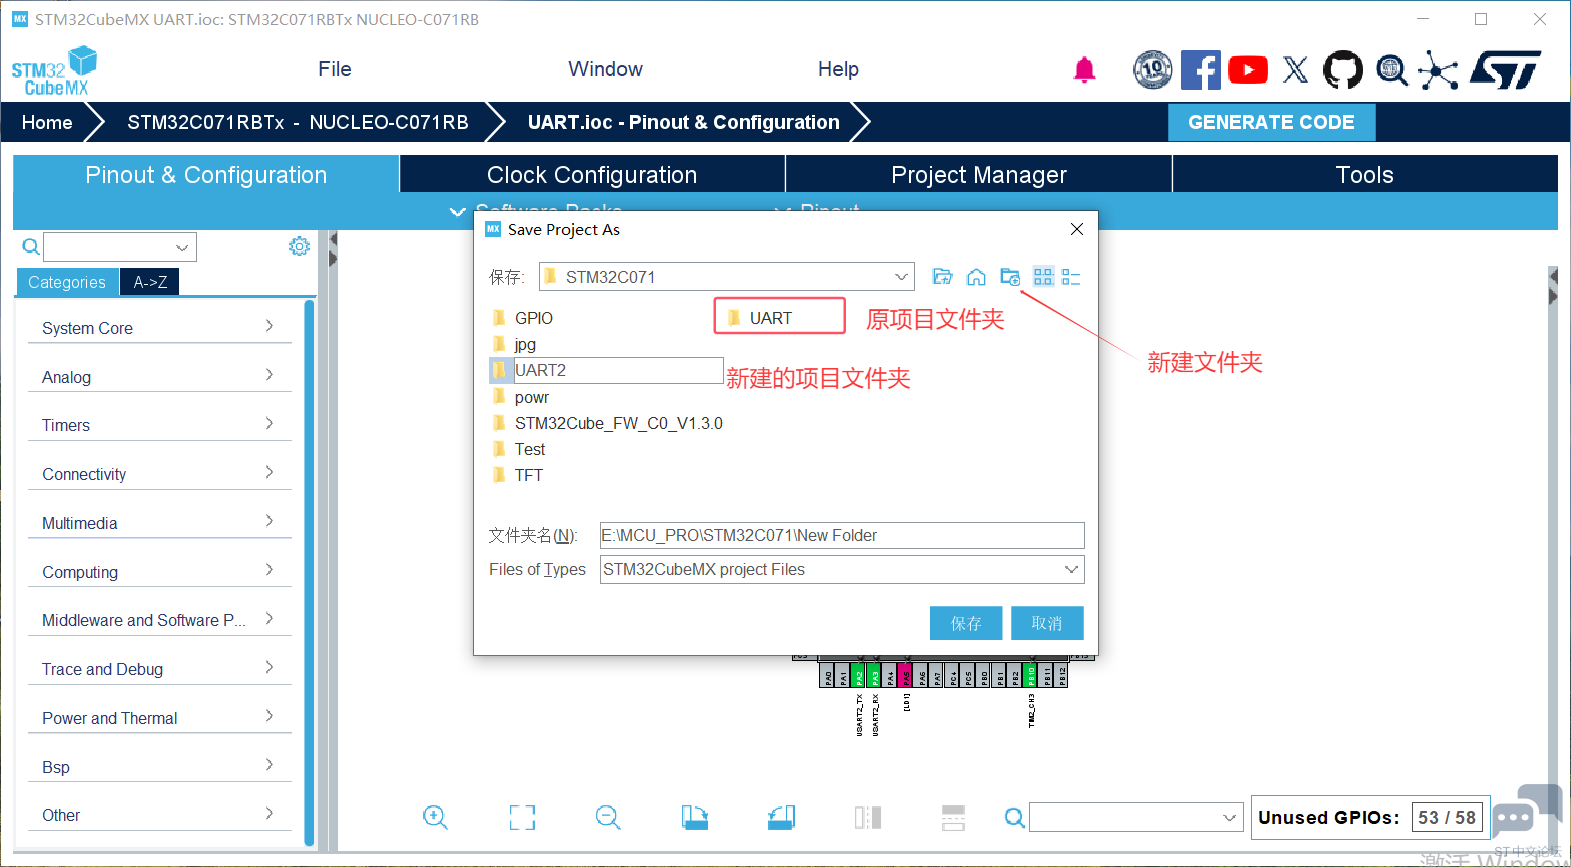
Task: Switch dialog to details list view
Action: click(1071, 277)
